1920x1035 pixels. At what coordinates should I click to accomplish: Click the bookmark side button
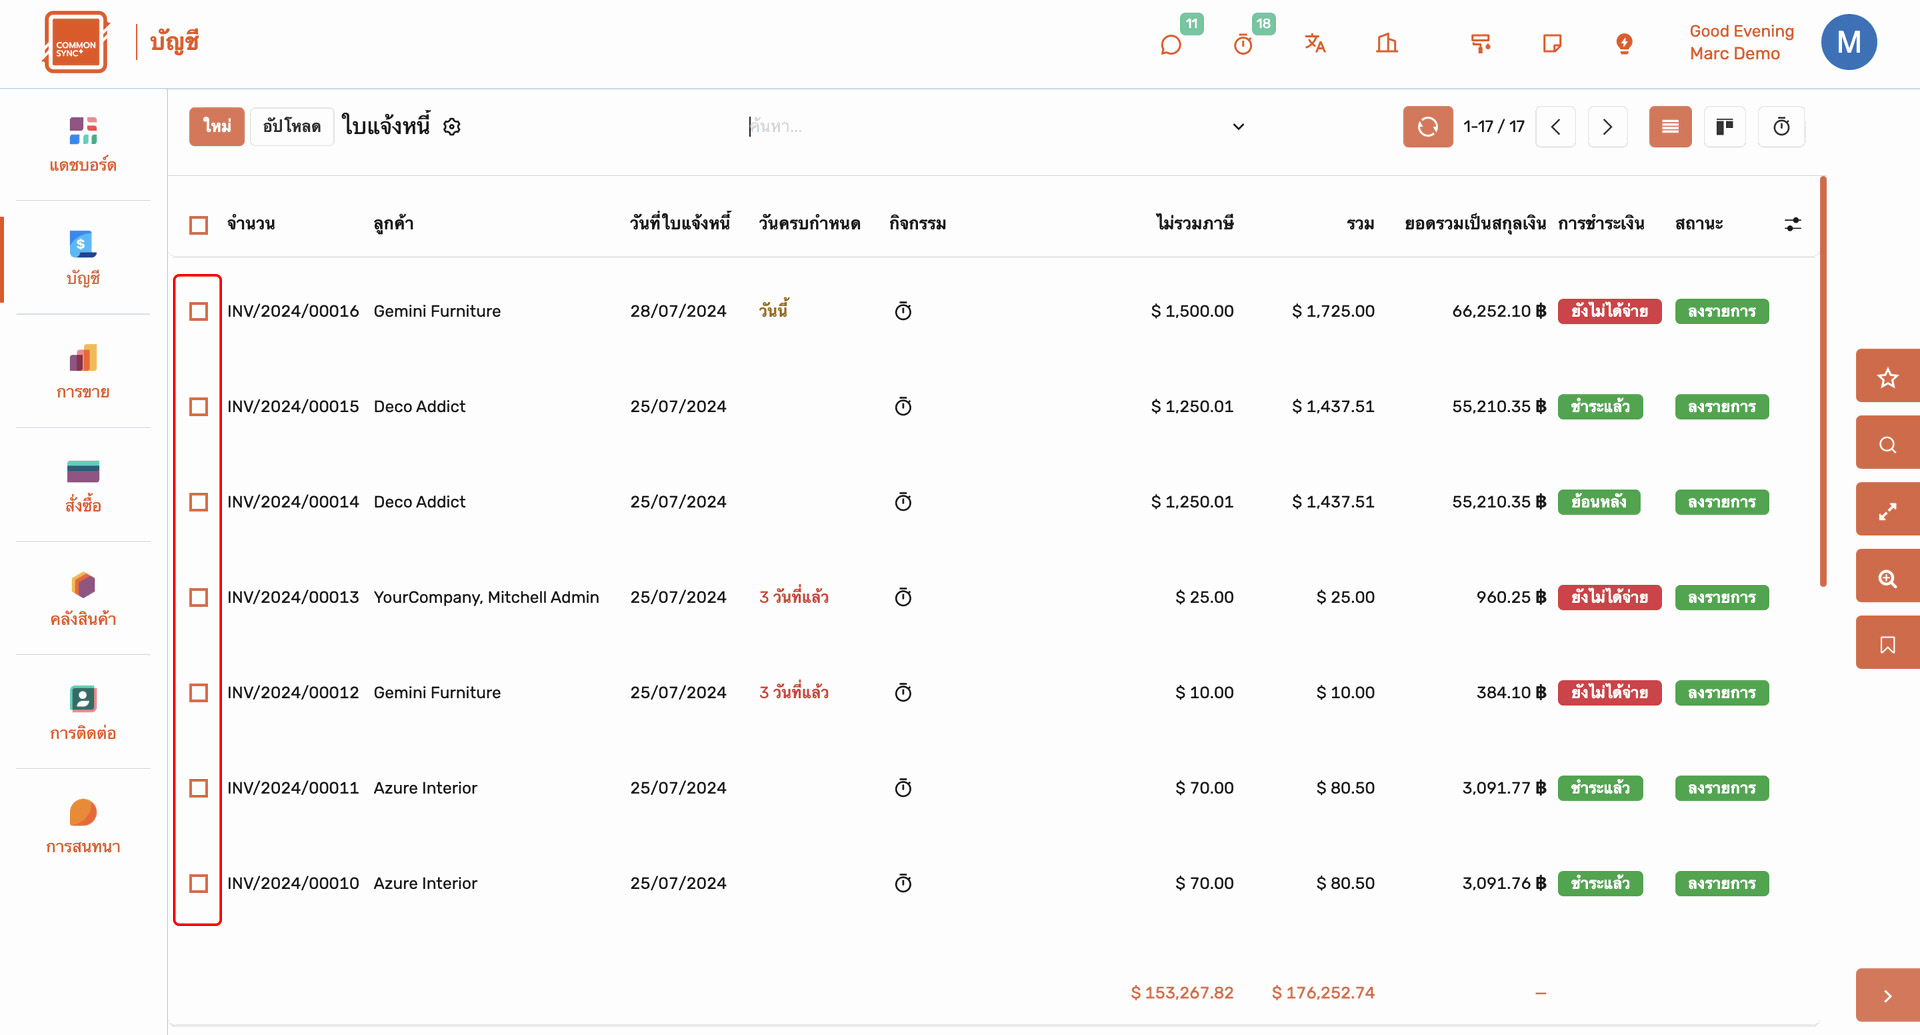pos(1887,644)
